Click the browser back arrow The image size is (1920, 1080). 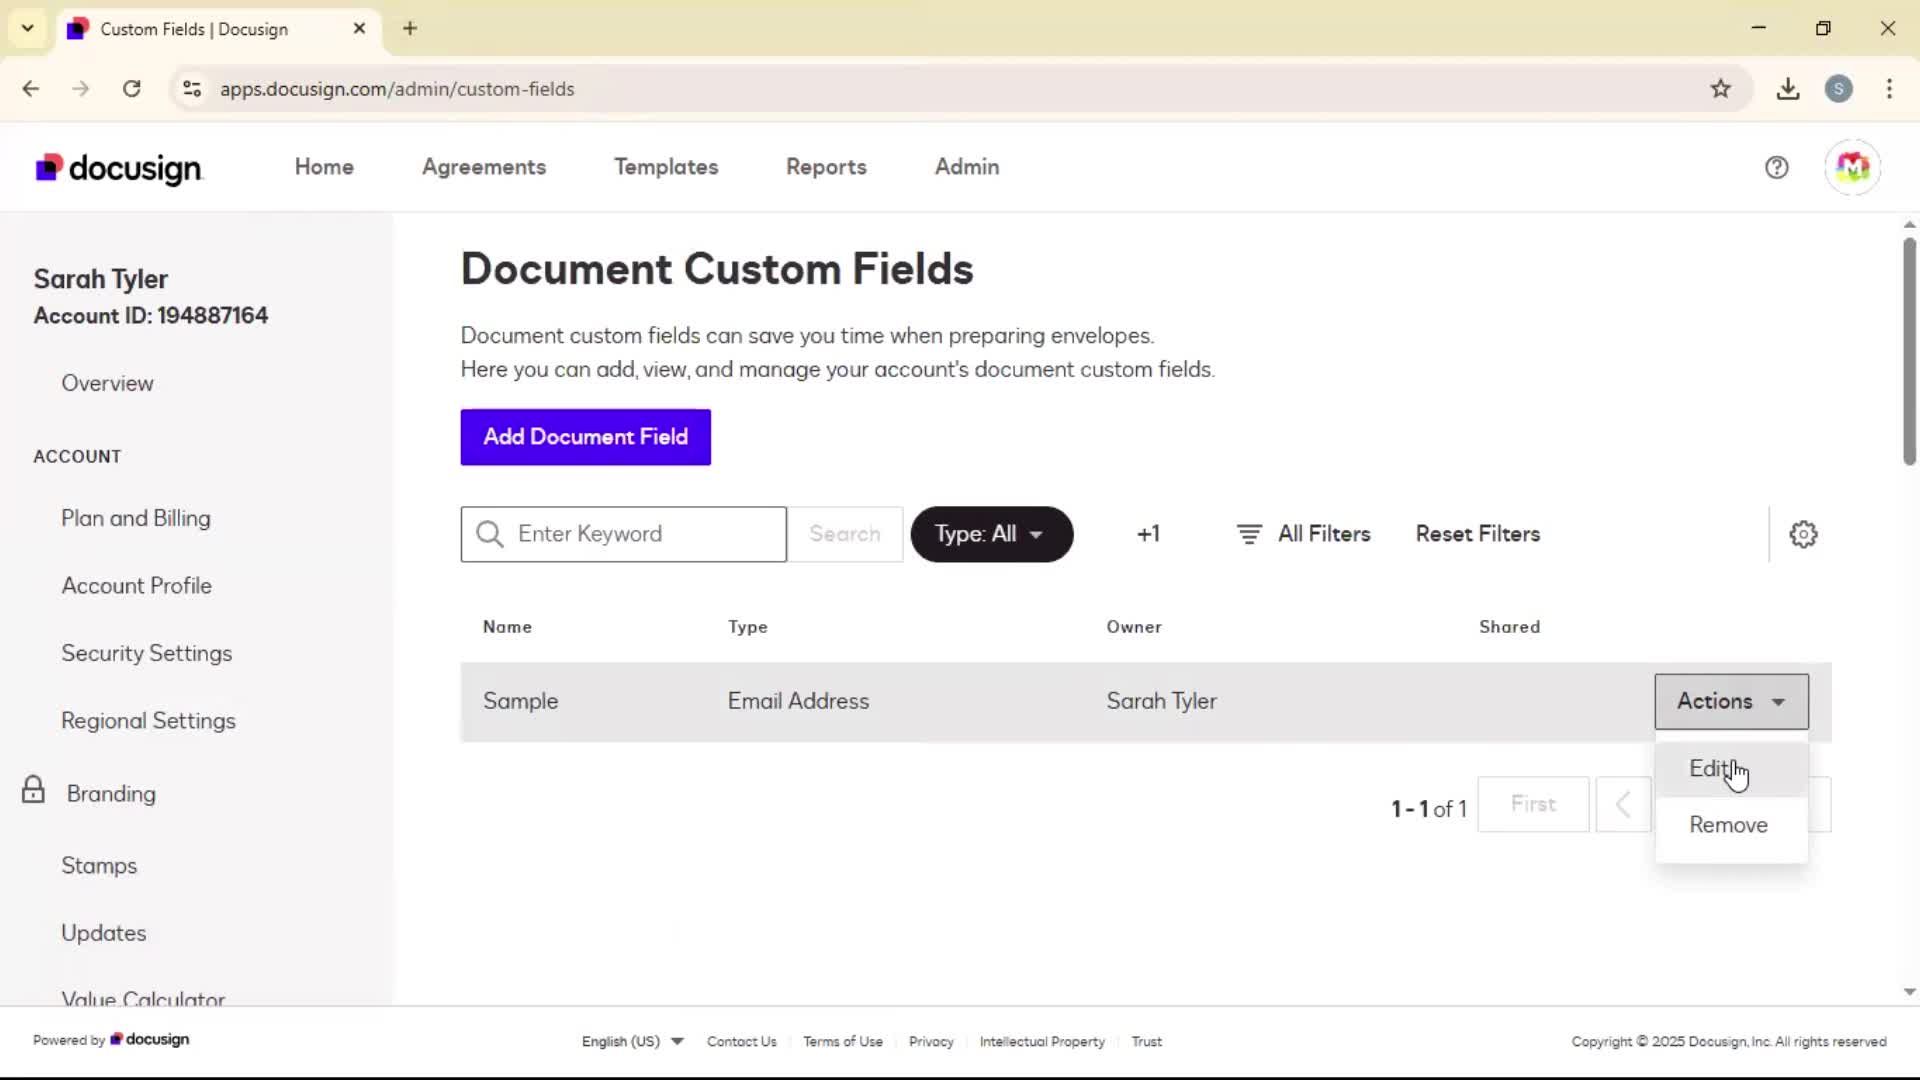point(31,89)
